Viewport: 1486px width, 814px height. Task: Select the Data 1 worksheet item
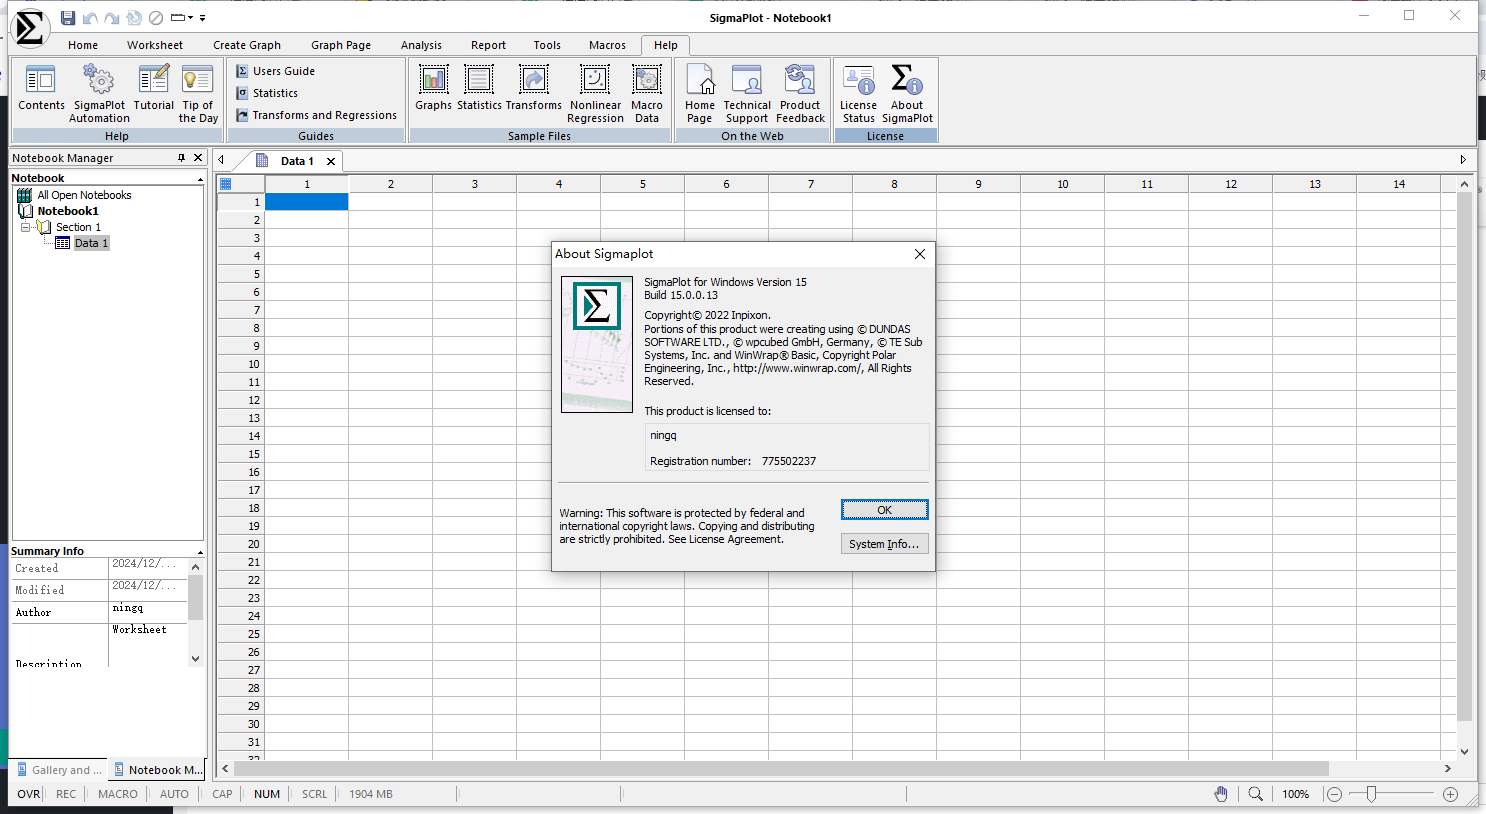91,243
